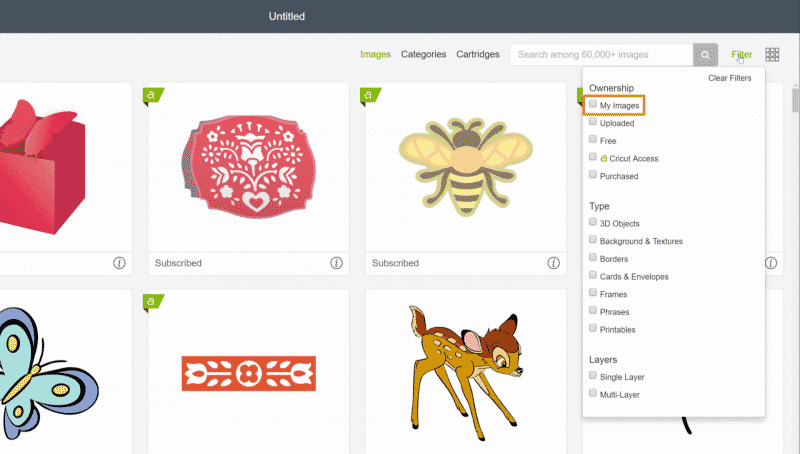This screenshot has height=454, width=800.
Task: Click the Clear Filters link
Action: point(730,78)
